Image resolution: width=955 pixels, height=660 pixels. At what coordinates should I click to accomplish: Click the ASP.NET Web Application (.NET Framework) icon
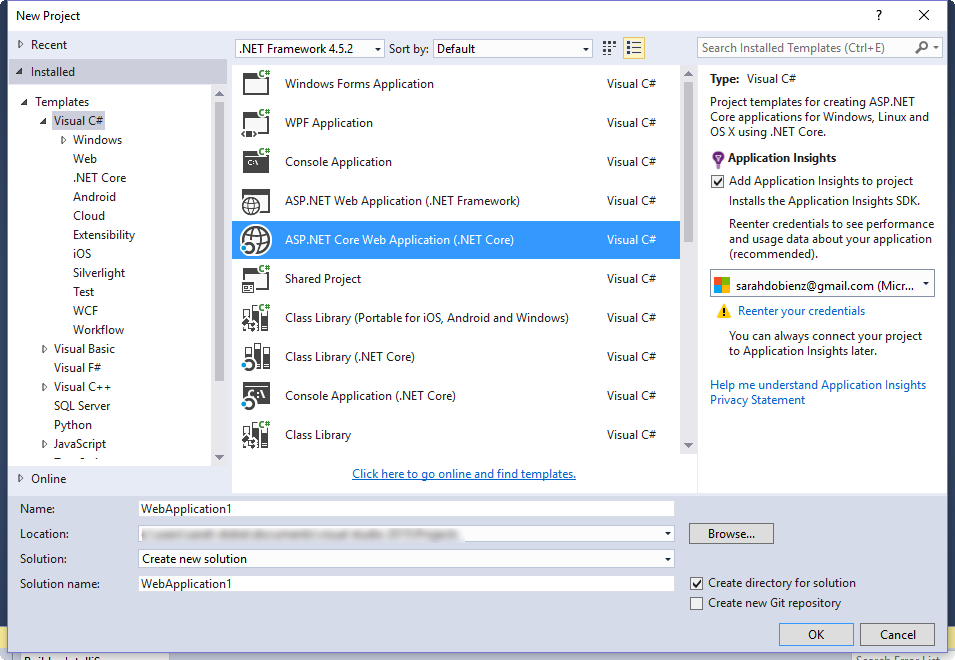[256, 201]
